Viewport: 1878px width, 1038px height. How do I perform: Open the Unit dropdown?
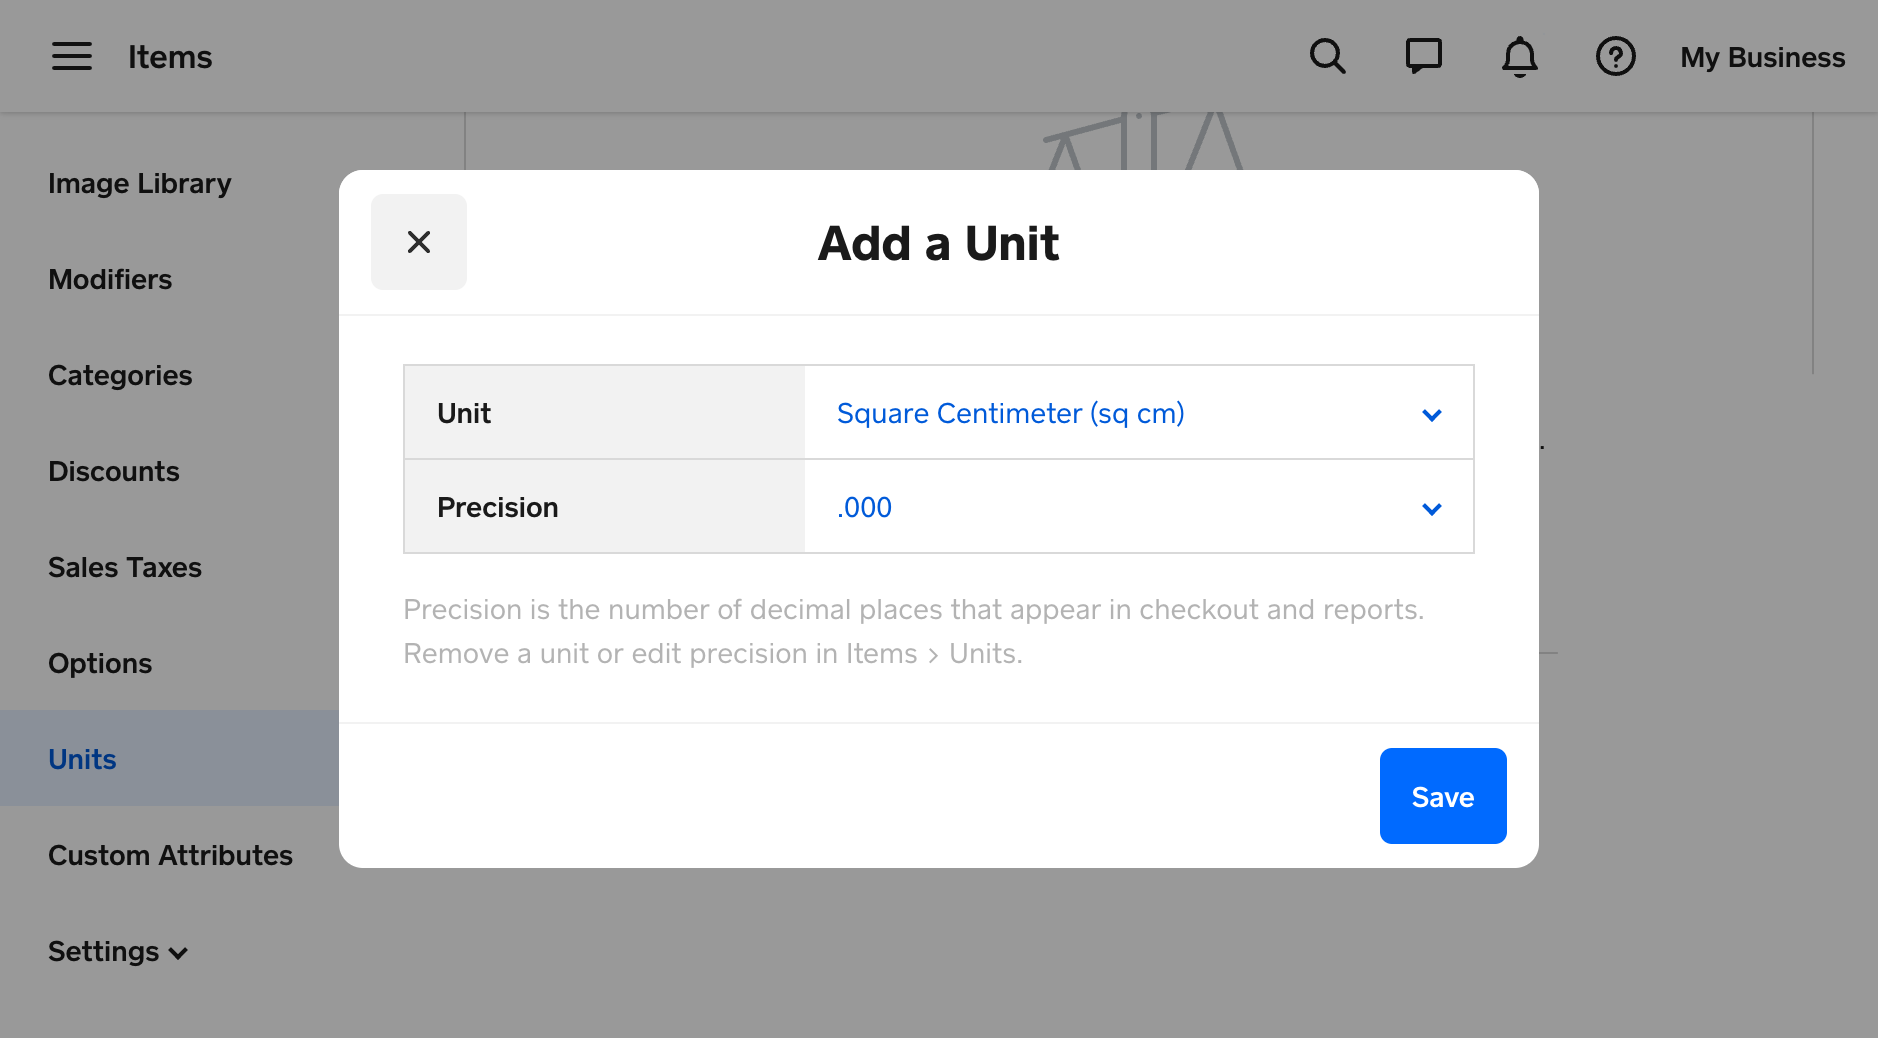1138,413
